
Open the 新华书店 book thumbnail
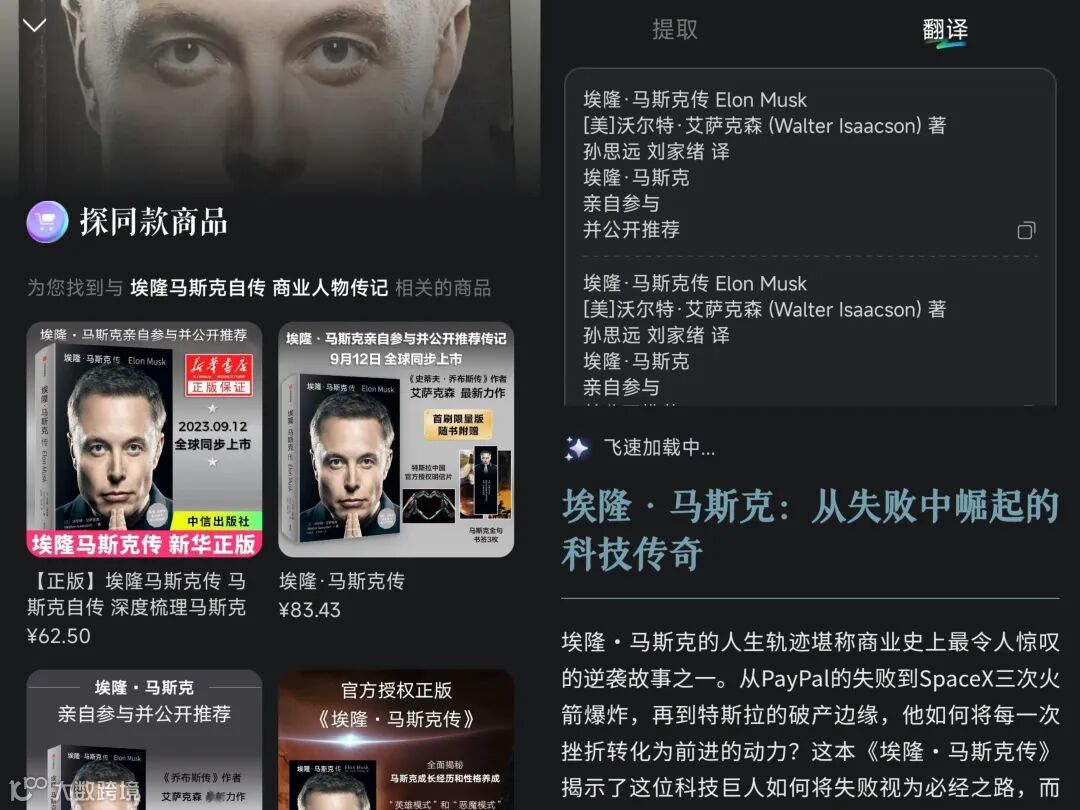click(x=145, y=439)
